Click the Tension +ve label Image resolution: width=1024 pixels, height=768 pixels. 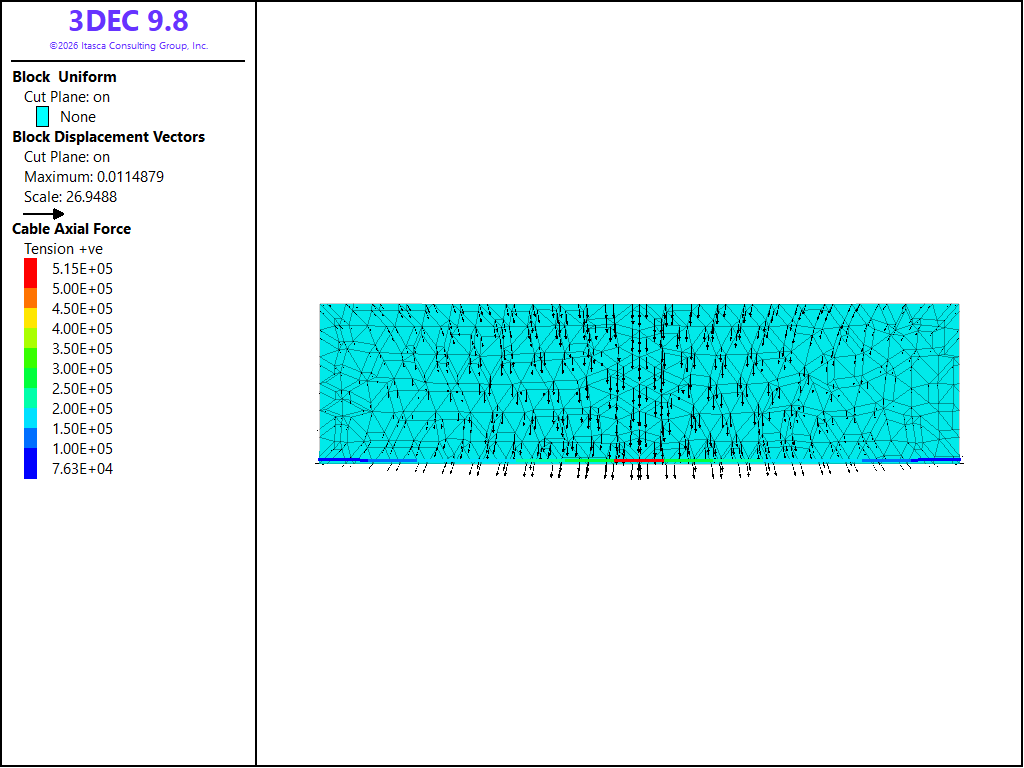pyautogui.click(x=63, y=249)
